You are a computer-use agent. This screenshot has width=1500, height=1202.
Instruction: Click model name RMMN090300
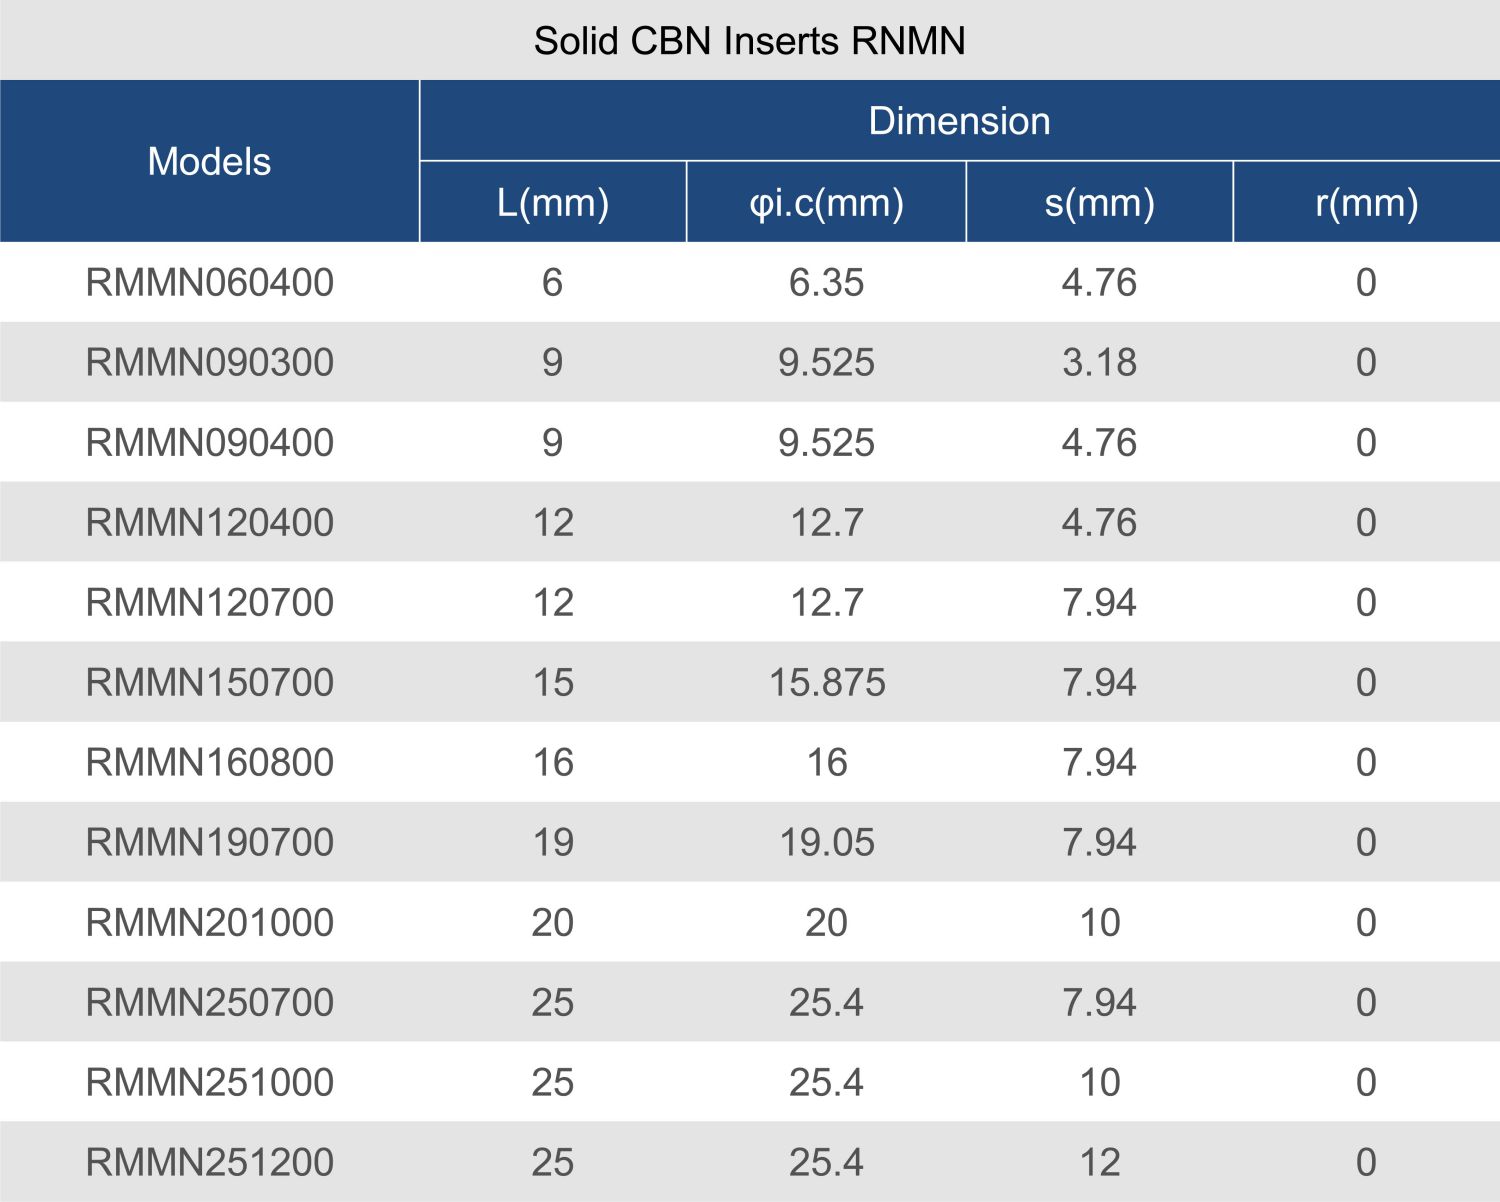click(210, 363)
